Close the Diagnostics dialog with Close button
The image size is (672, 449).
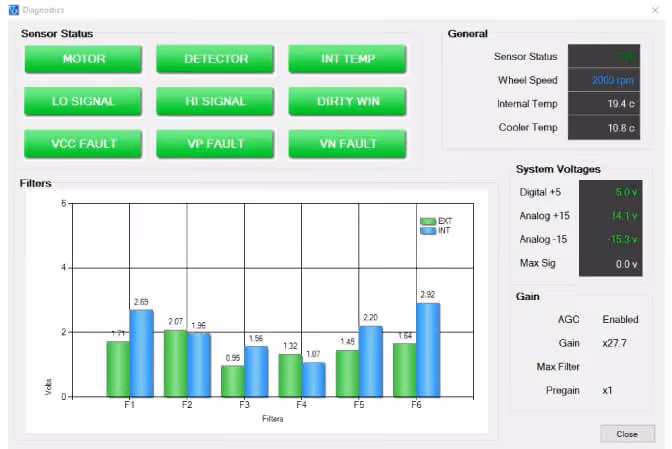(x=627, y=434)
